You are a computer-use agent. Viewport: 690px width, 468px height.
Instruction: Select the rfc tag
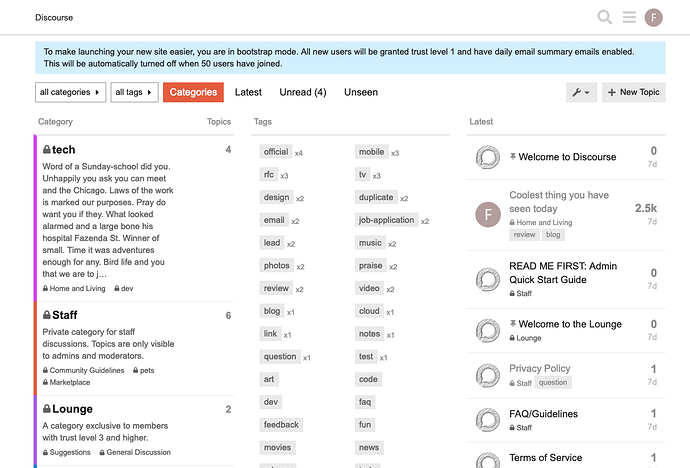(269, 175)
